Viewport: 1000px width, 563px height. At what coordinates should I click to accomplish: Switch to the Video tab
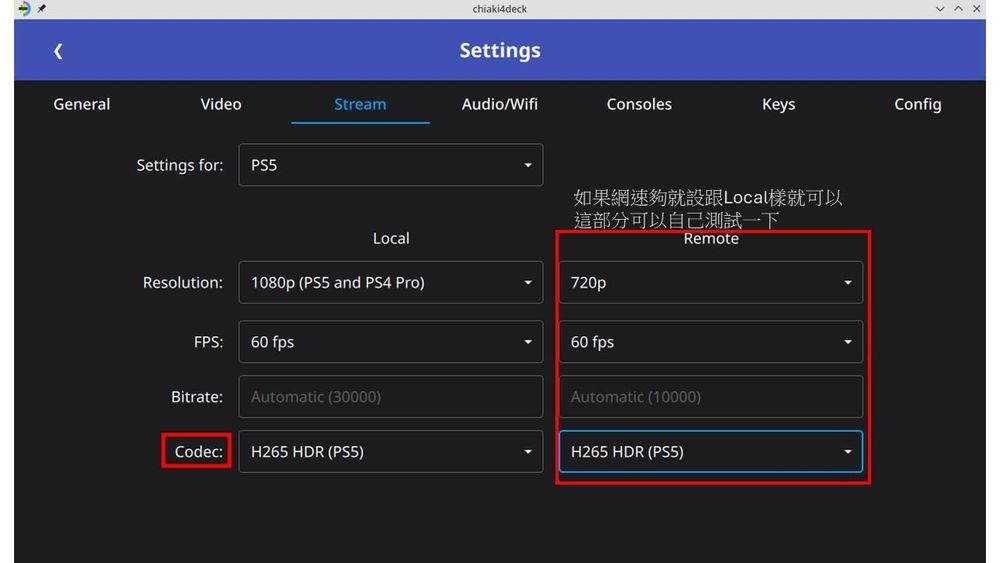pyautogui.click(x=221, y=104)
